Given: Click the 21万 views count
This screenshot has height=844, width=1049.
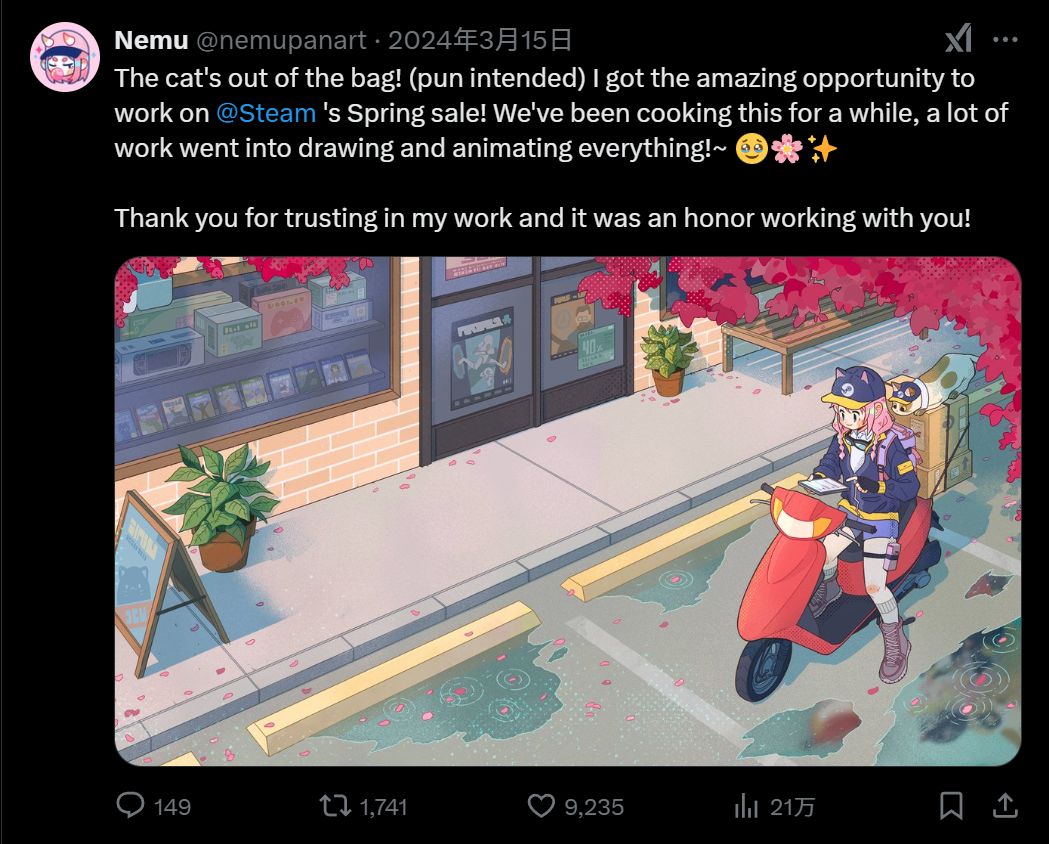Looking at the screenshot, I should pos(792,806).
